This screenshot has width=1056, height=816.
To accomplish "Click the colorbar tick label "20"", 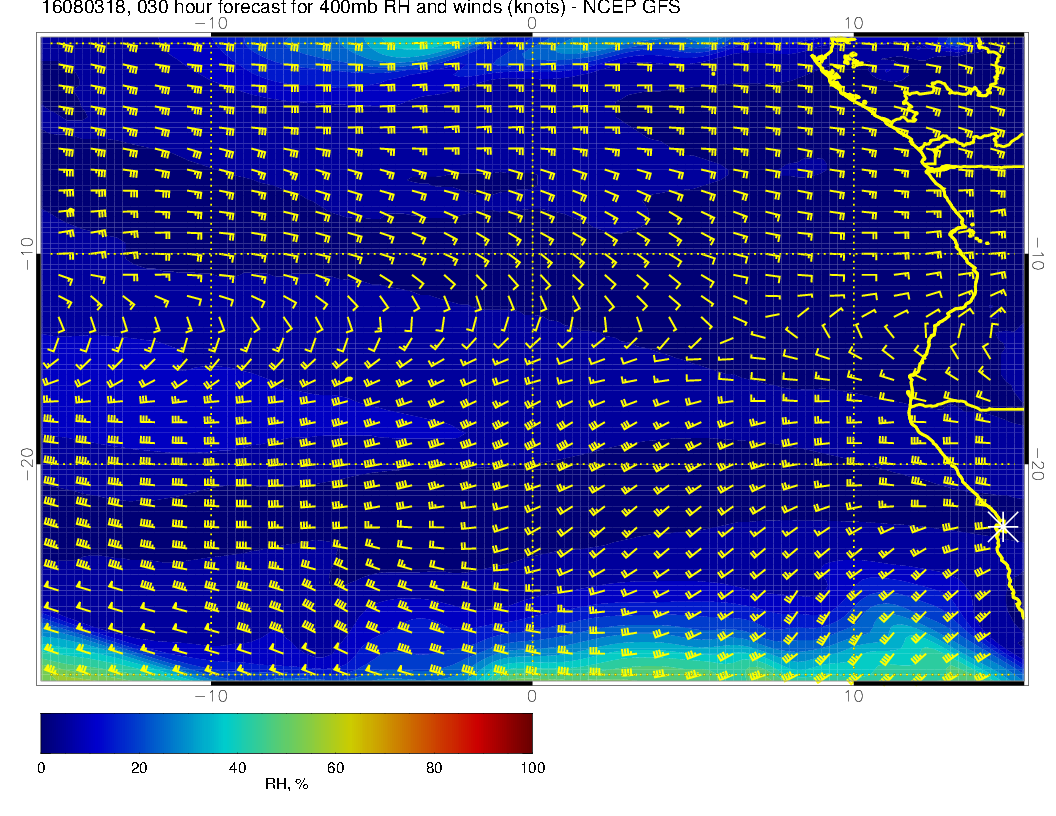I will coord(139,767).
